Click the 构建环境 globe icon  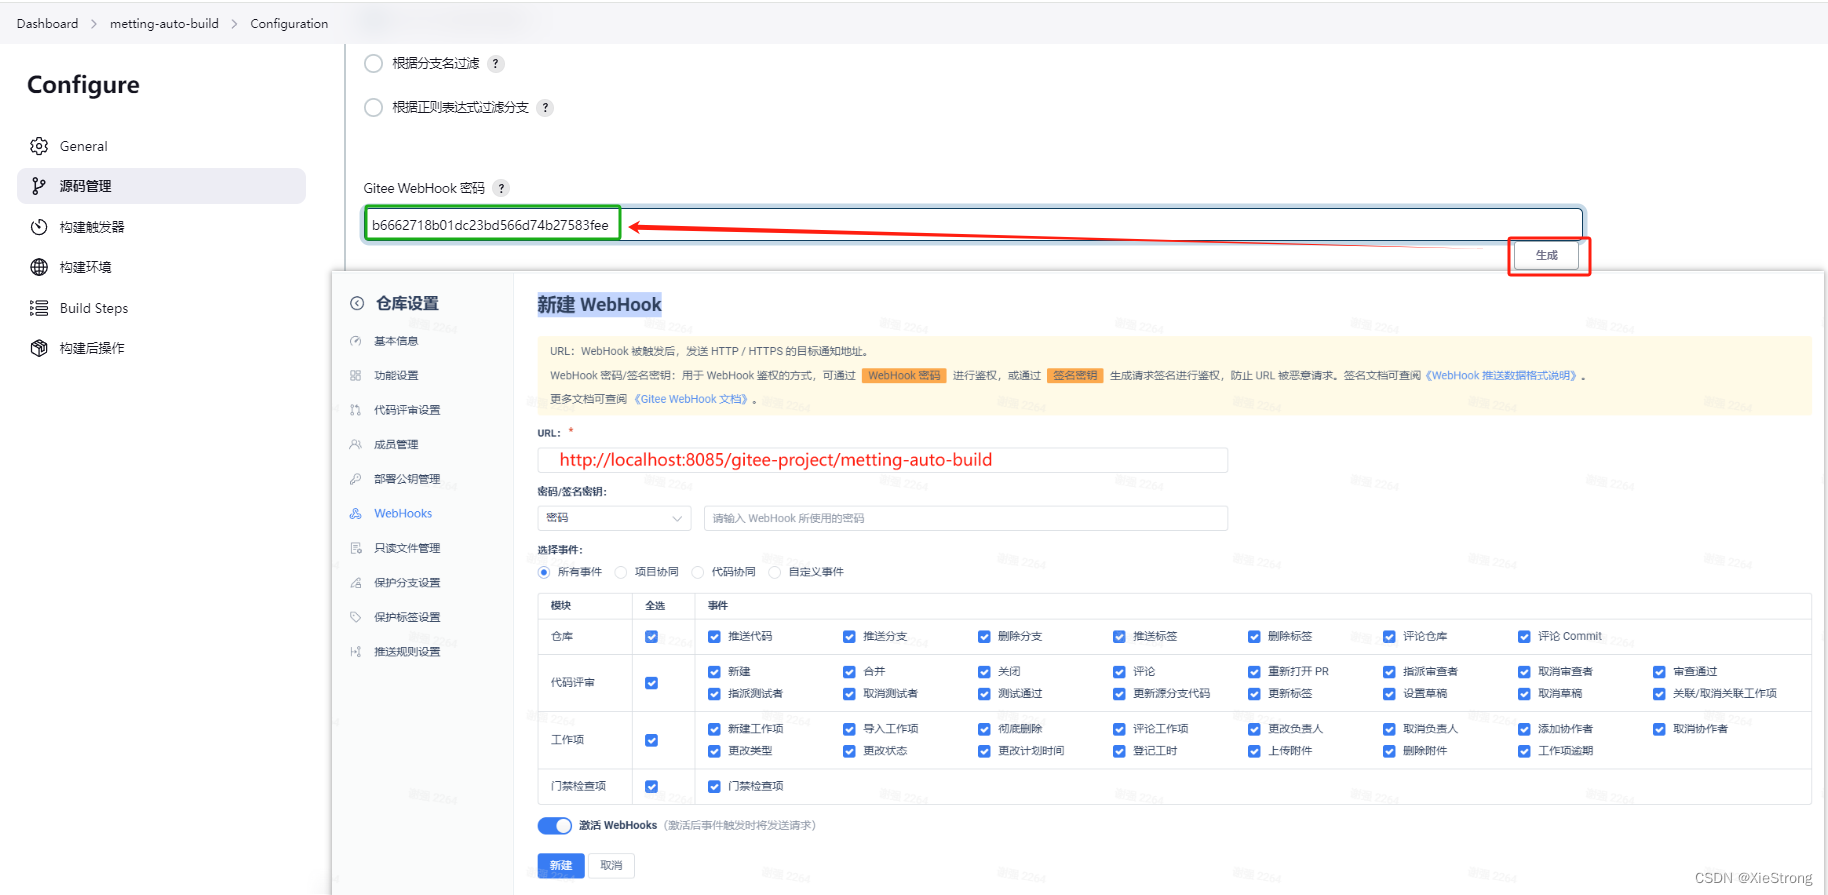(39, 267)
